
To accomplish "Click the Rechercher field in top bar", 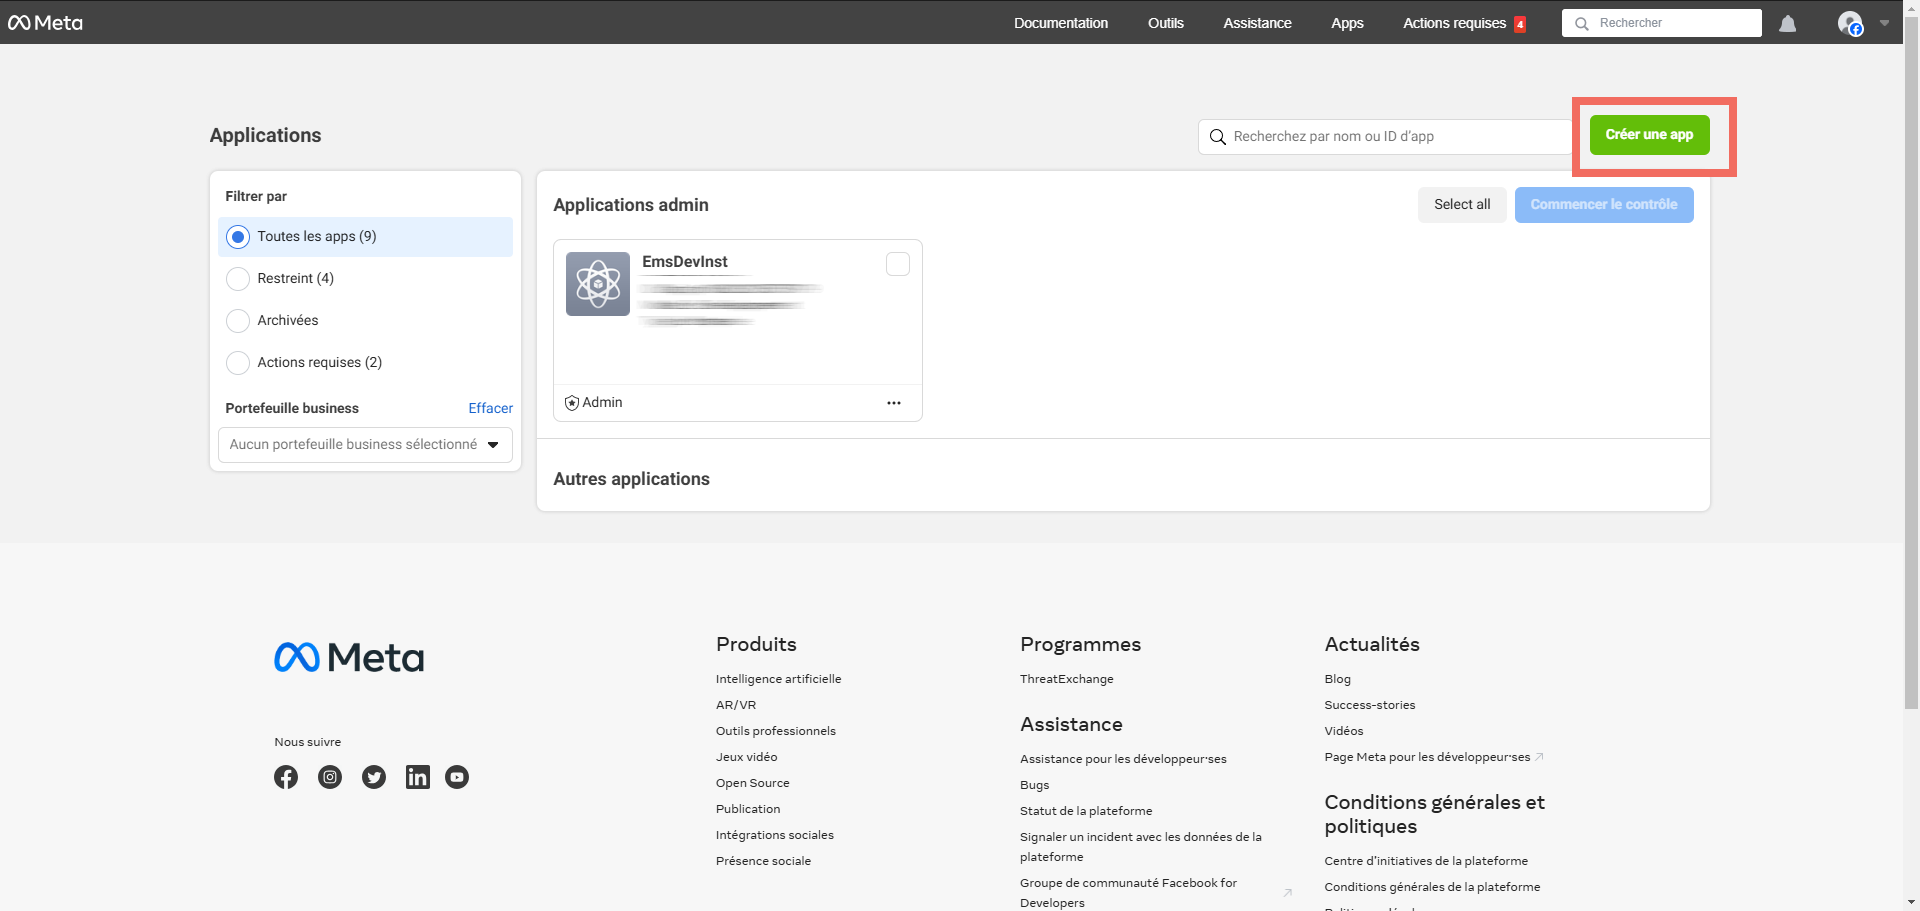I will click(1662, 23).
